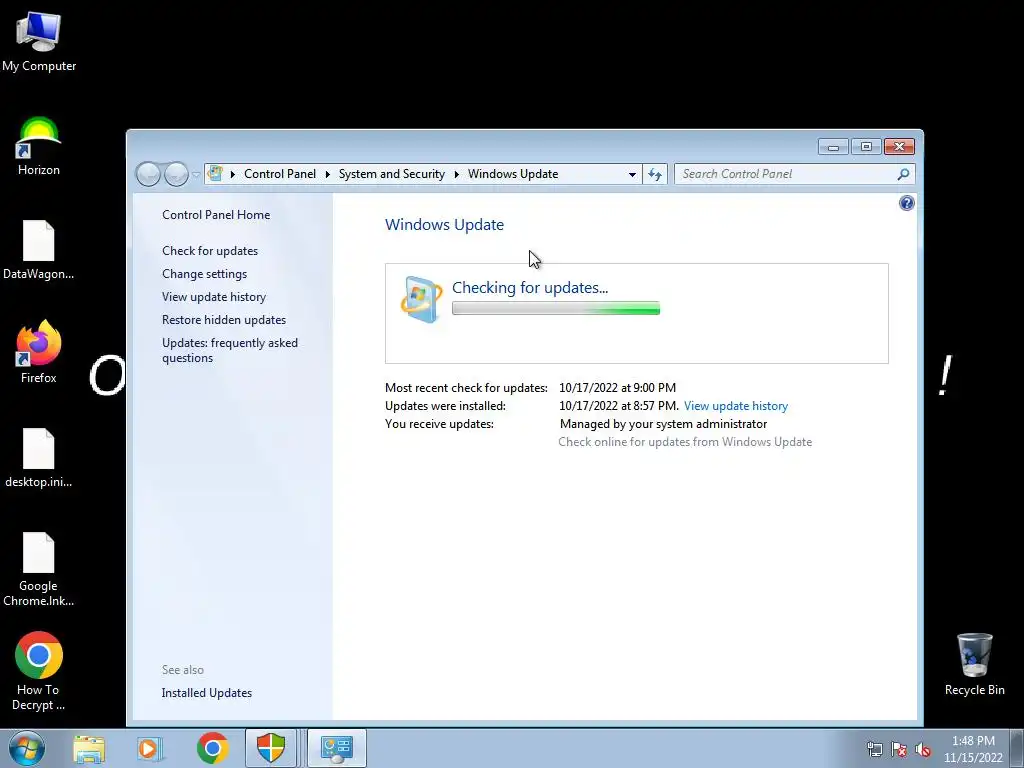Click the checking for updates progress bar
Screen dimensions: 1024x768
pyautogui.click(x=556, y=308)
